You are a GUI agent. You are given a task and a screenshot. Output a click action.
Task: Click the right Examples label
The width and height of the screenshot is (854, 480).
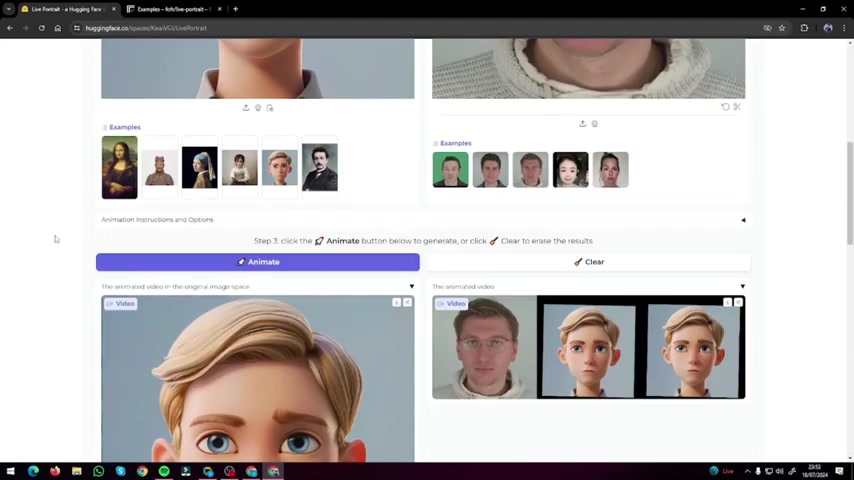click(x=456, y=143)
